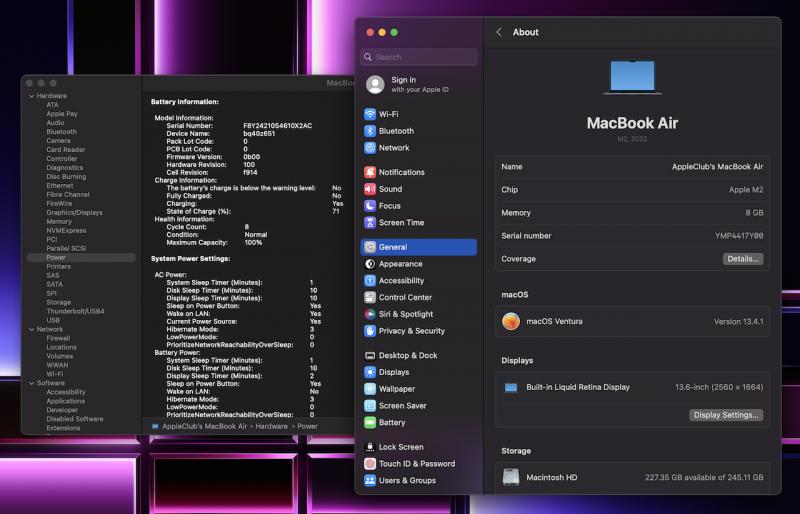Open Wallpaper icon in sidebar
Image resolution: width=800 pixels, height=514 pixels.
[370, 389]
